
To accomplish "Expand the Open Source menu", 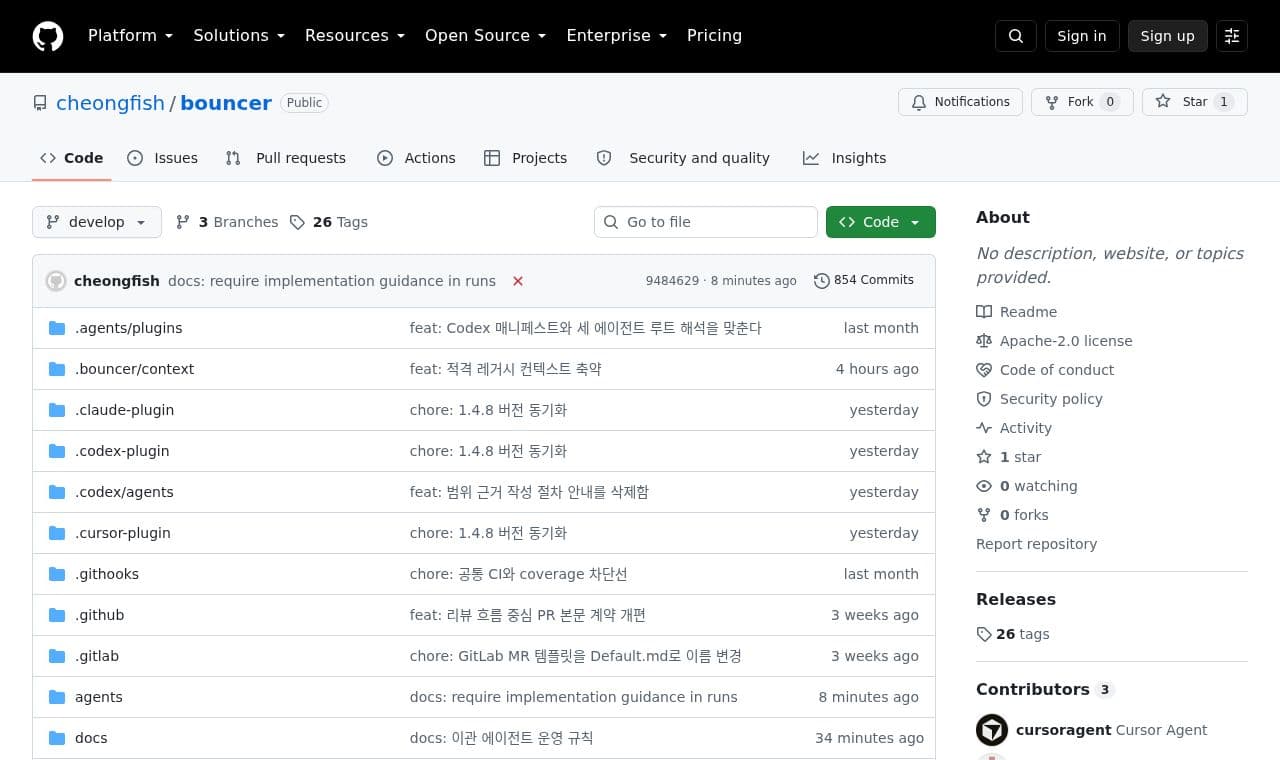I will pyautogui.click(x=486, y=35).
